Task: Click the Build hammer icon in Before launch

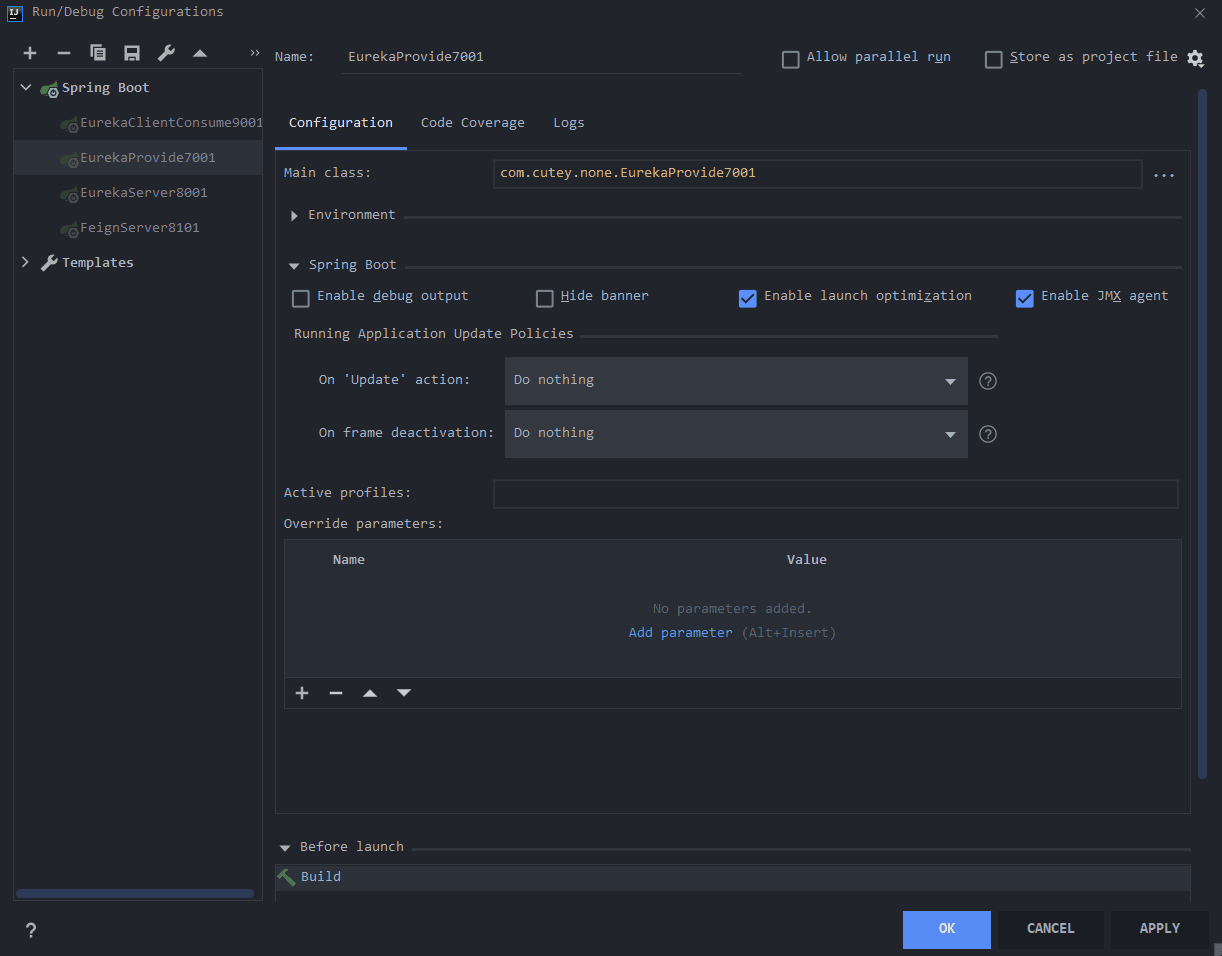Action: click(x=287, y=877)
